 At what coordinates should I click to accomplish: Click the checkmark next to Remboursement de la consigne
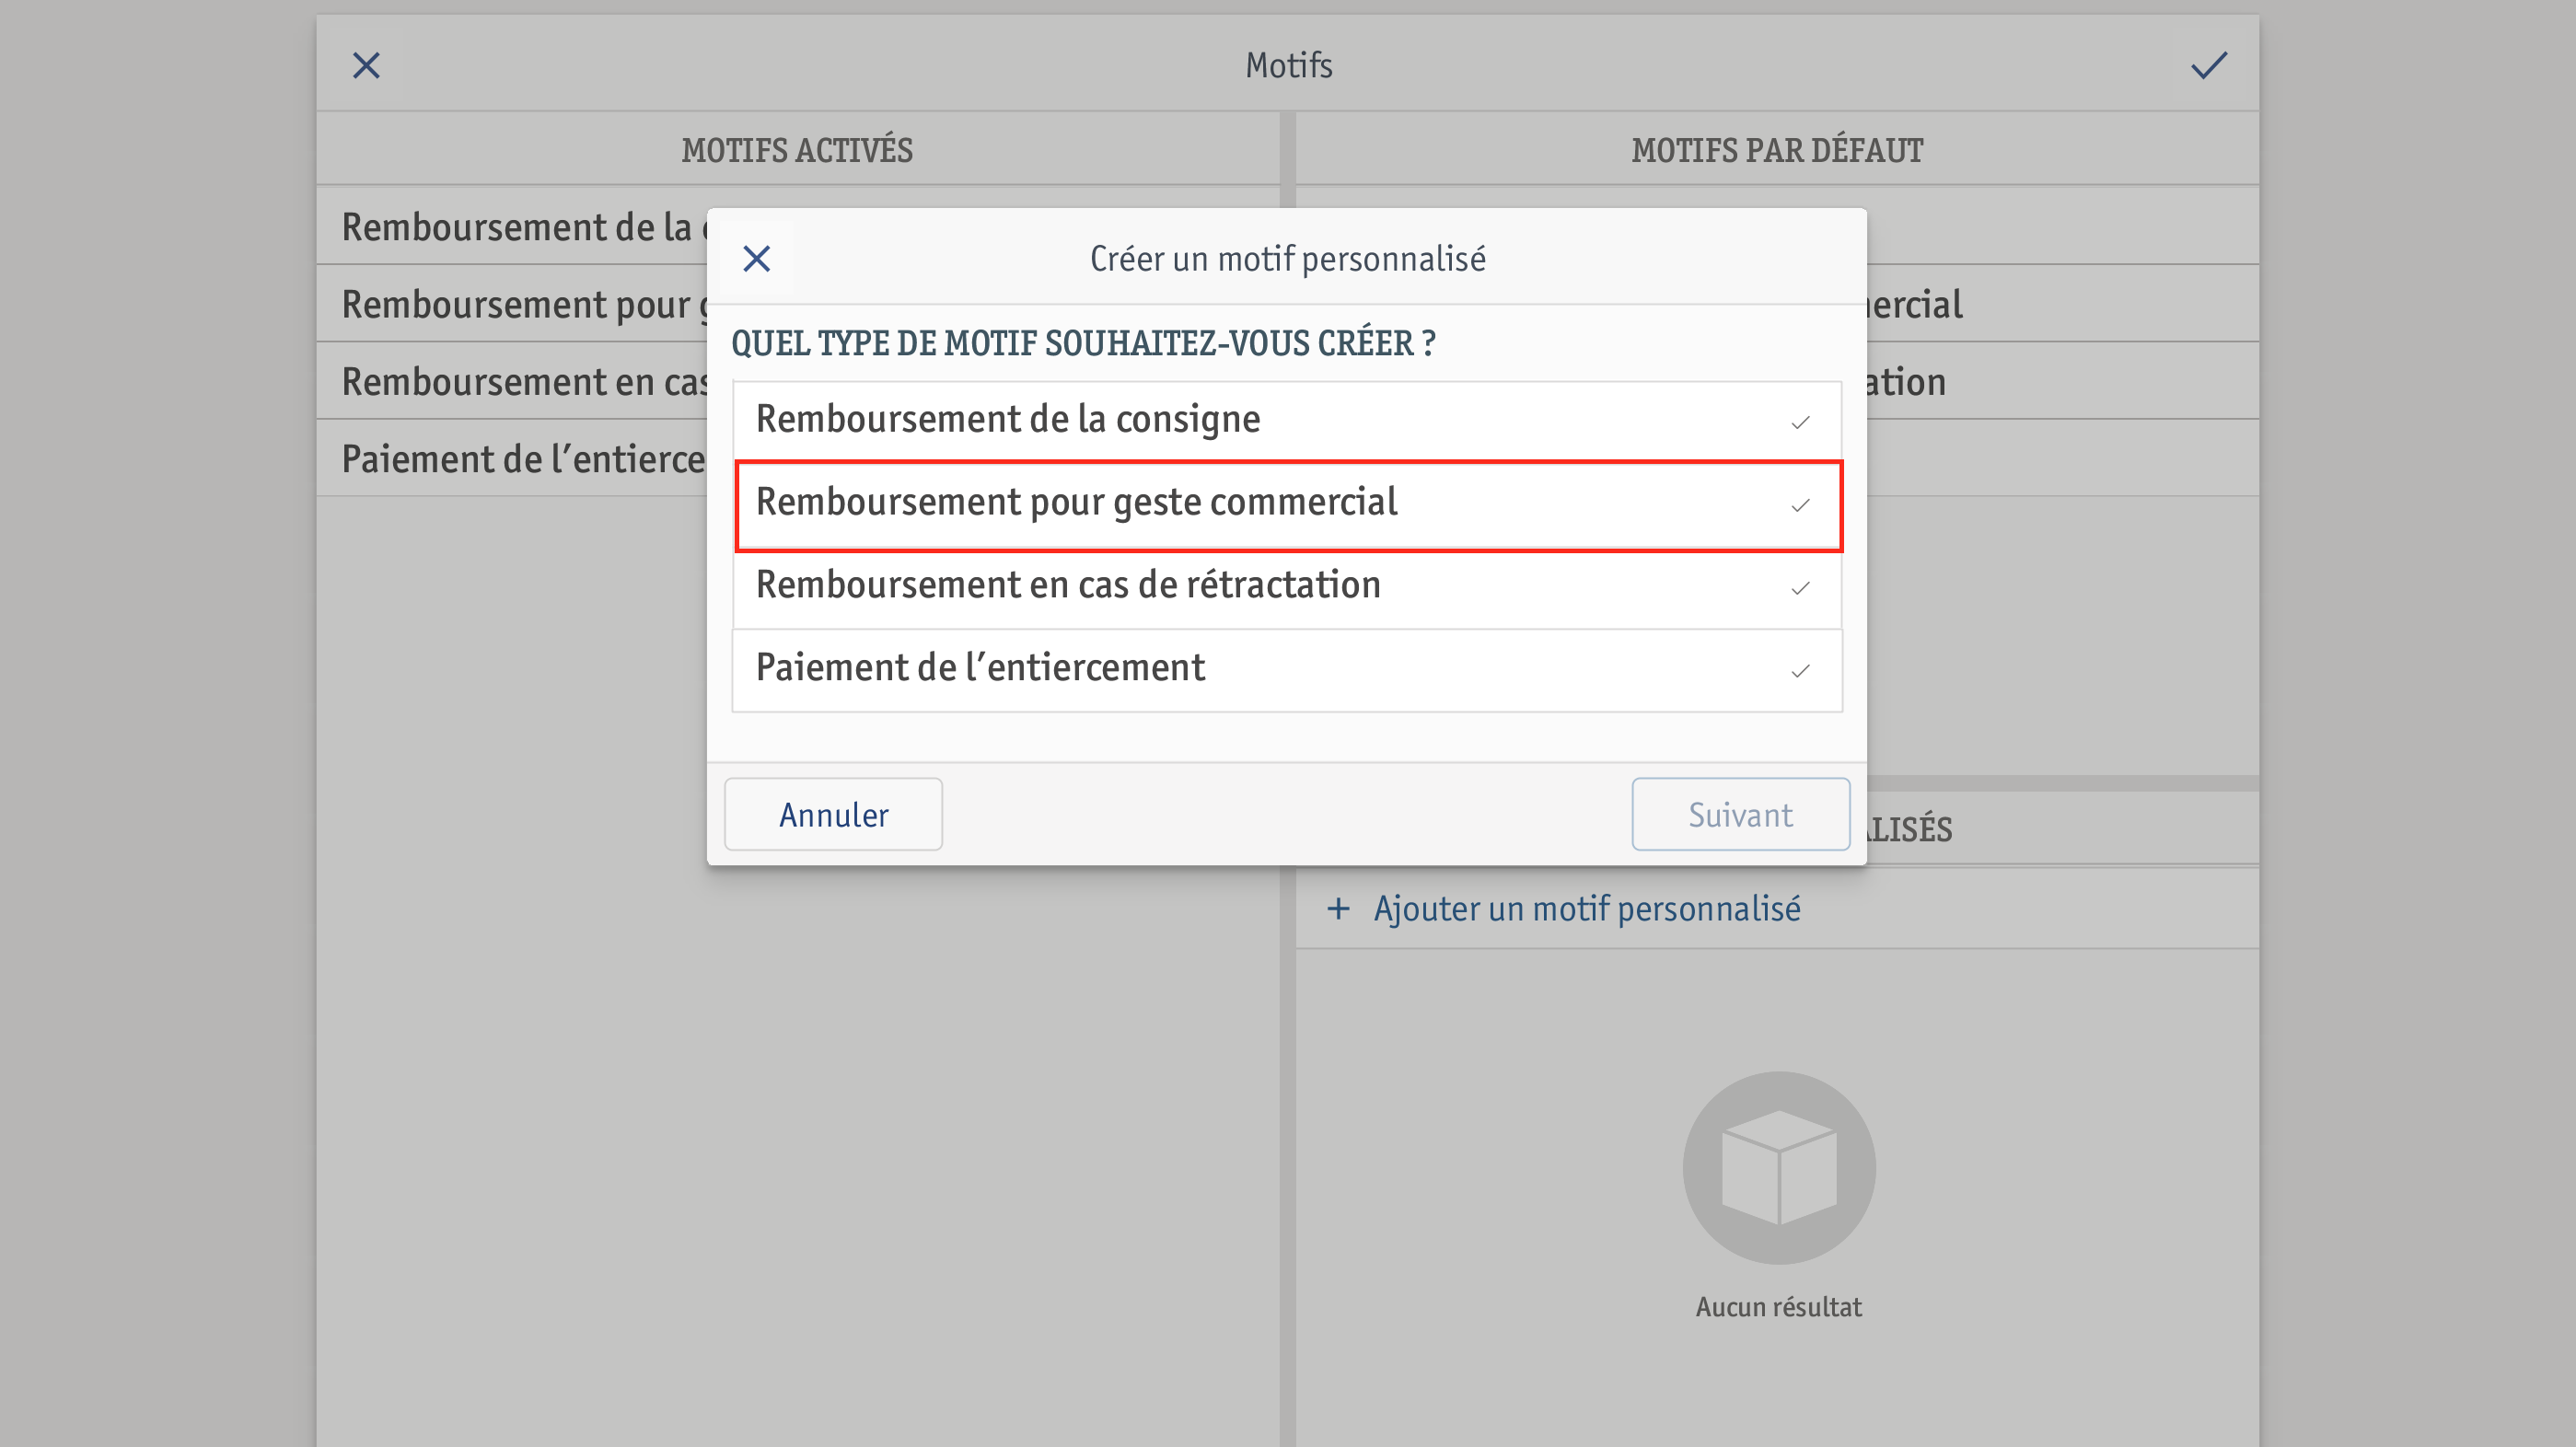[x=1801, y=423]
